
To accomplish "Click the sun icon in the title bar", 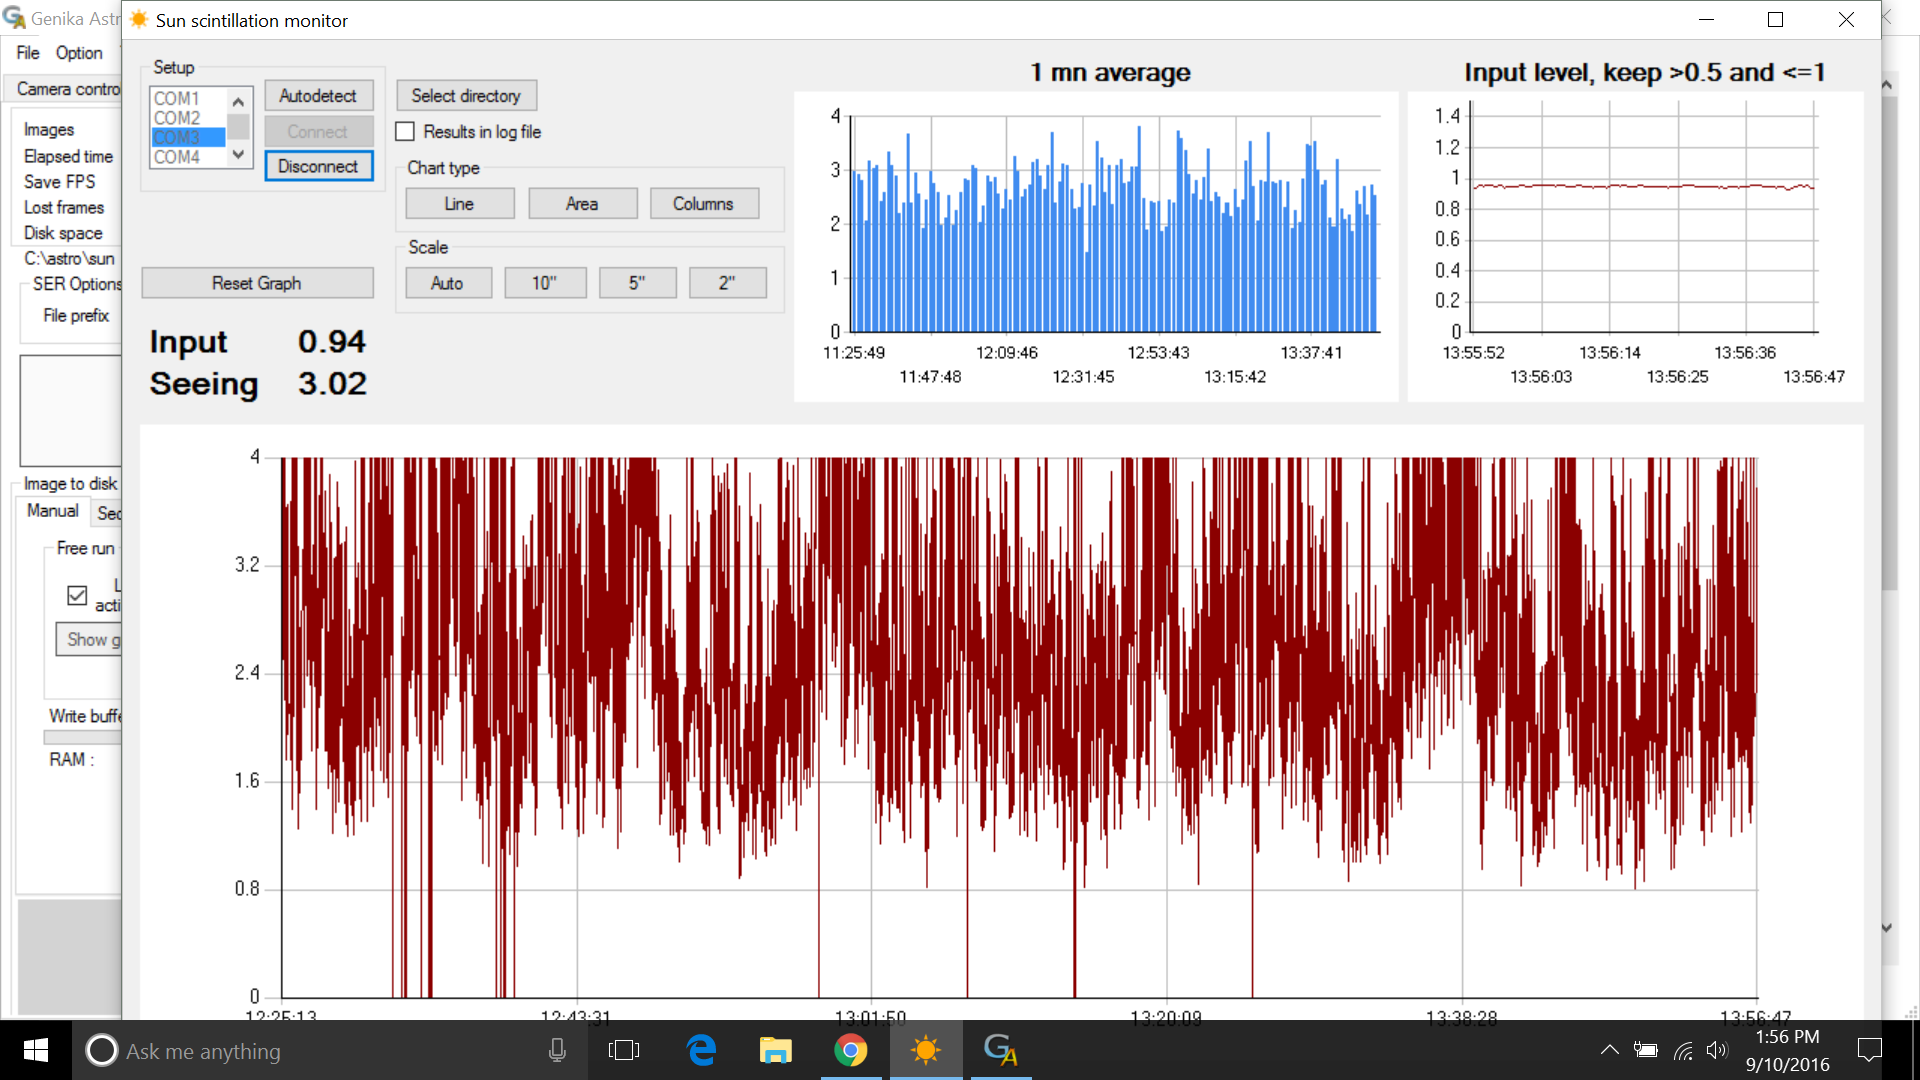I will pyautogui.click(x=139, y=20).
